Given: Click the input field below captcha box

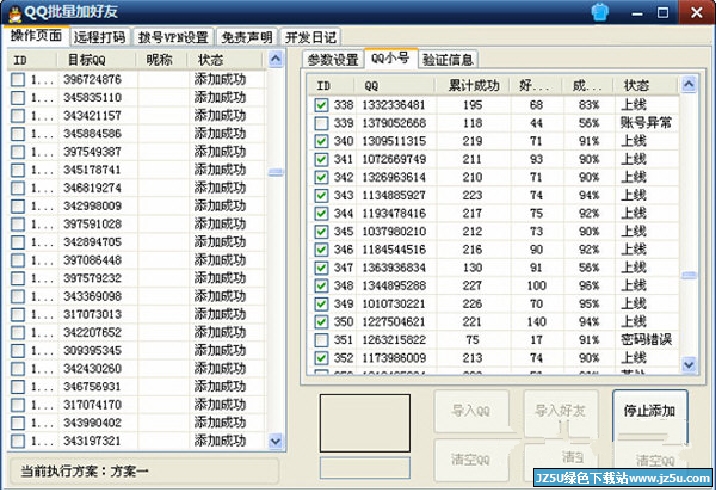Looking at the screenshot, I should pyautogui.click(x=365, y=467).
